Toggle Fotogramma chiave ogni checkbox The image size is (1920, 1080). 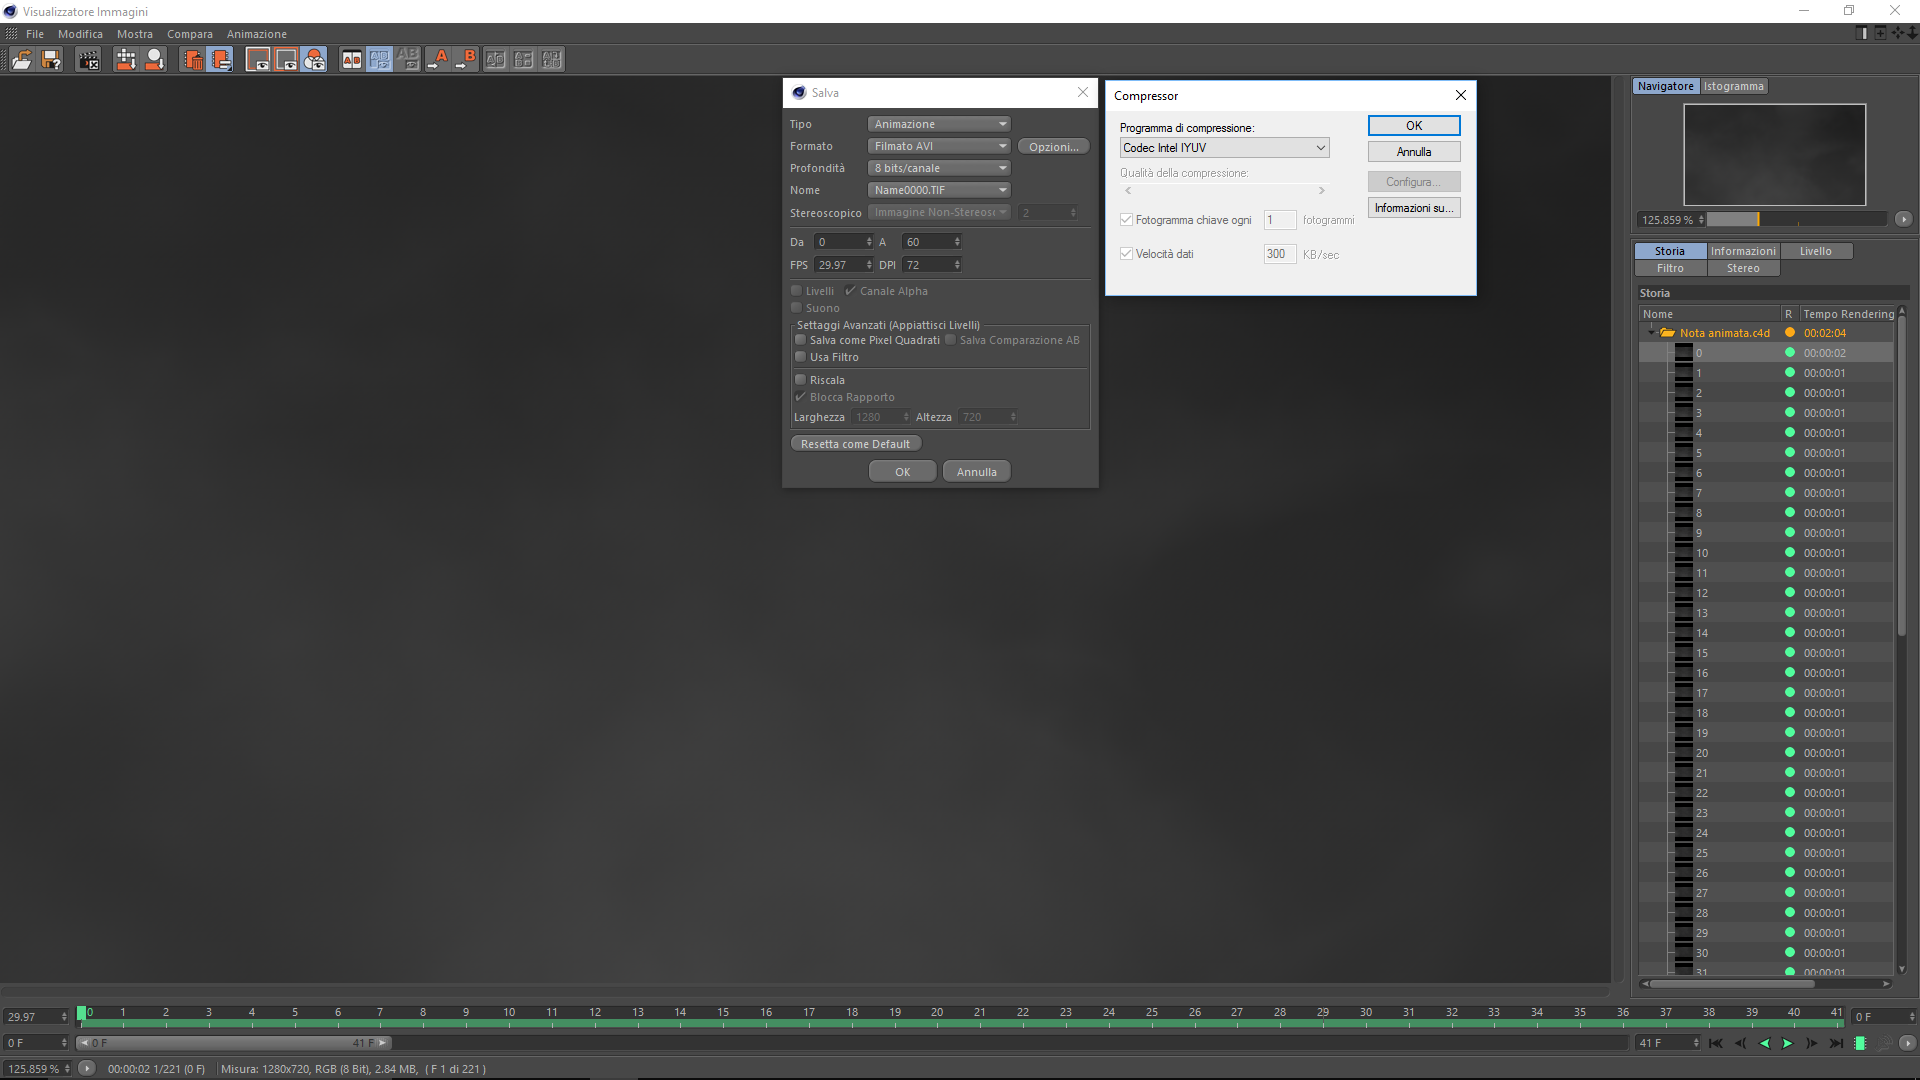(1127, 220)
